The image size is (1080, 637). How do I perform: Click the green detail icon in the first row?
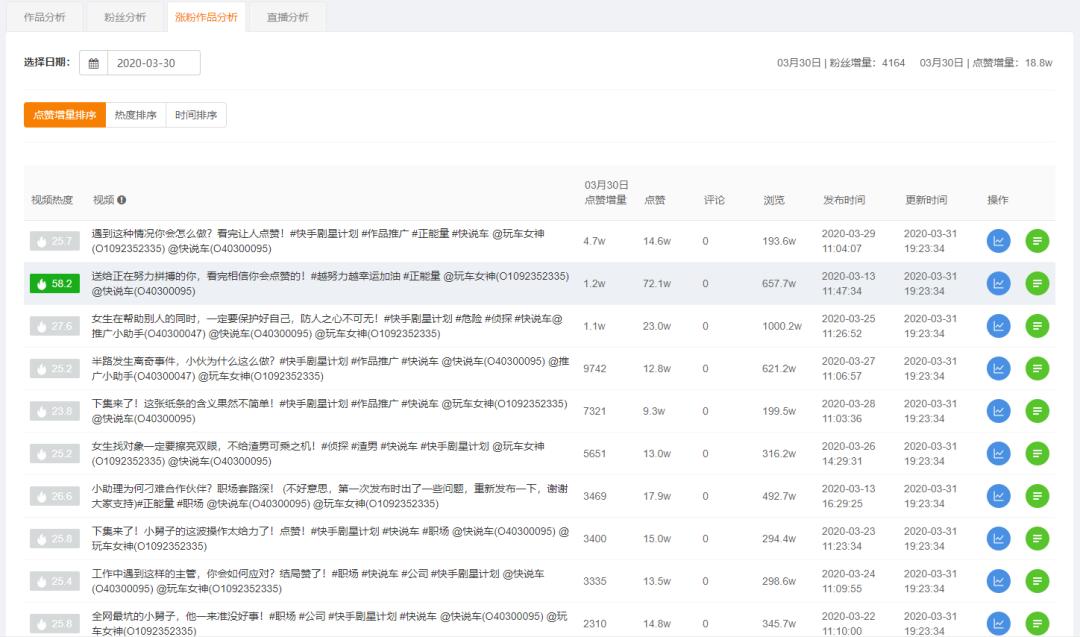1037,241
